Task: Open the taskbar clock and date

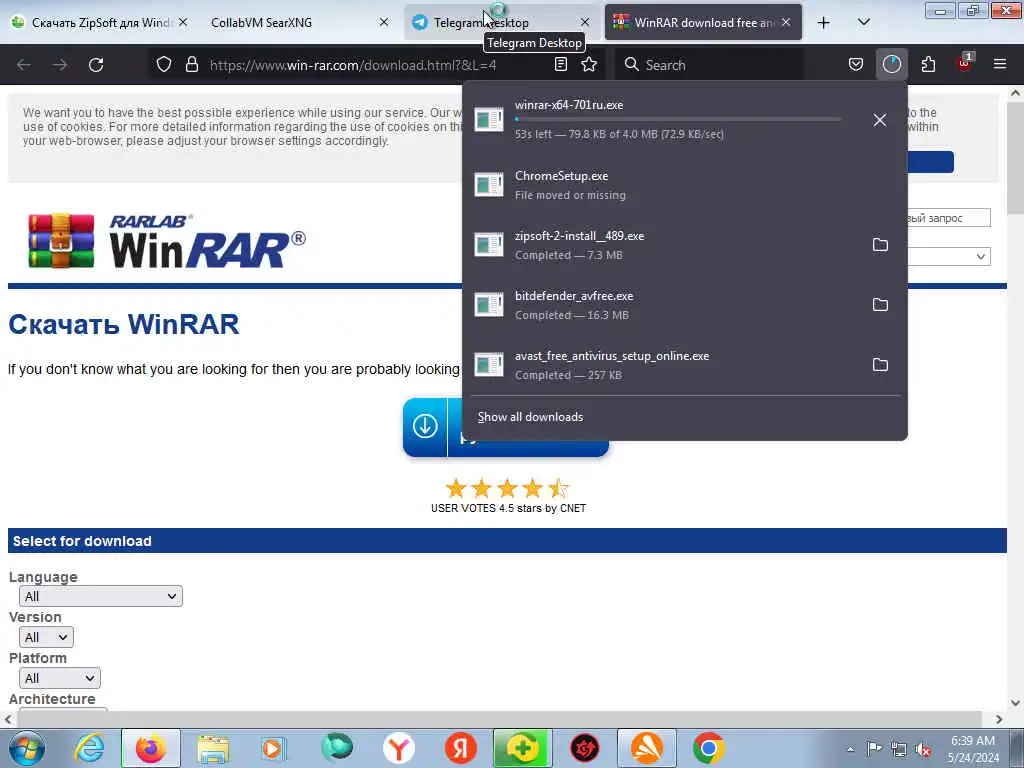Action: point(973,749)
